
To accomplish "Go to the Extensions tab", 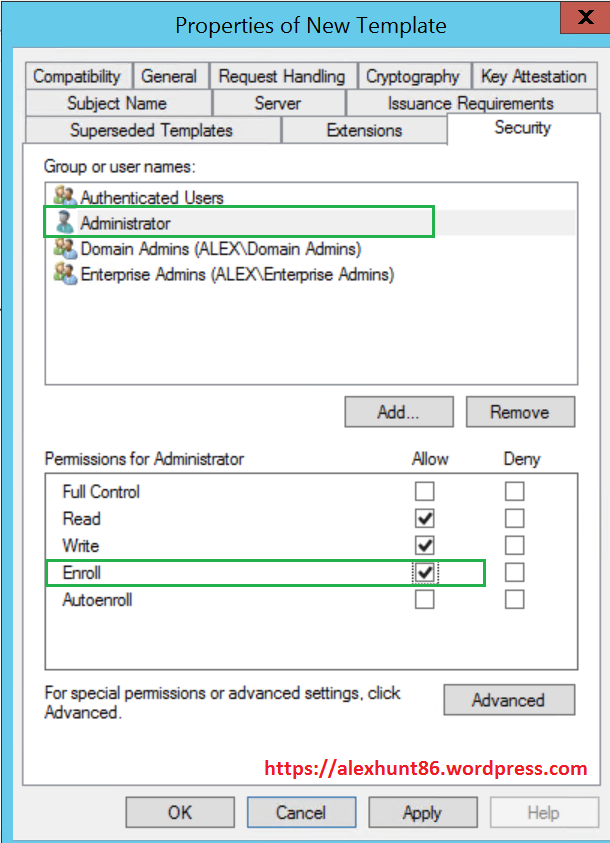I will (x=364, y=130).
